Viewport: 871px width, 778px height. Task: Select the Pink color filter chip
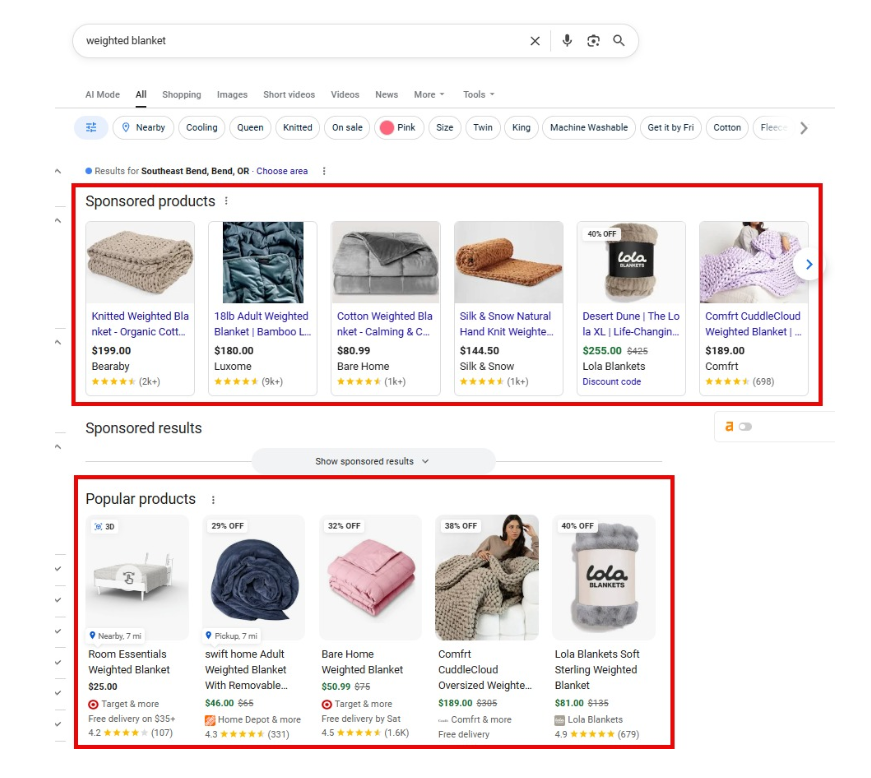pyautogui.click(x=397, y=128)
